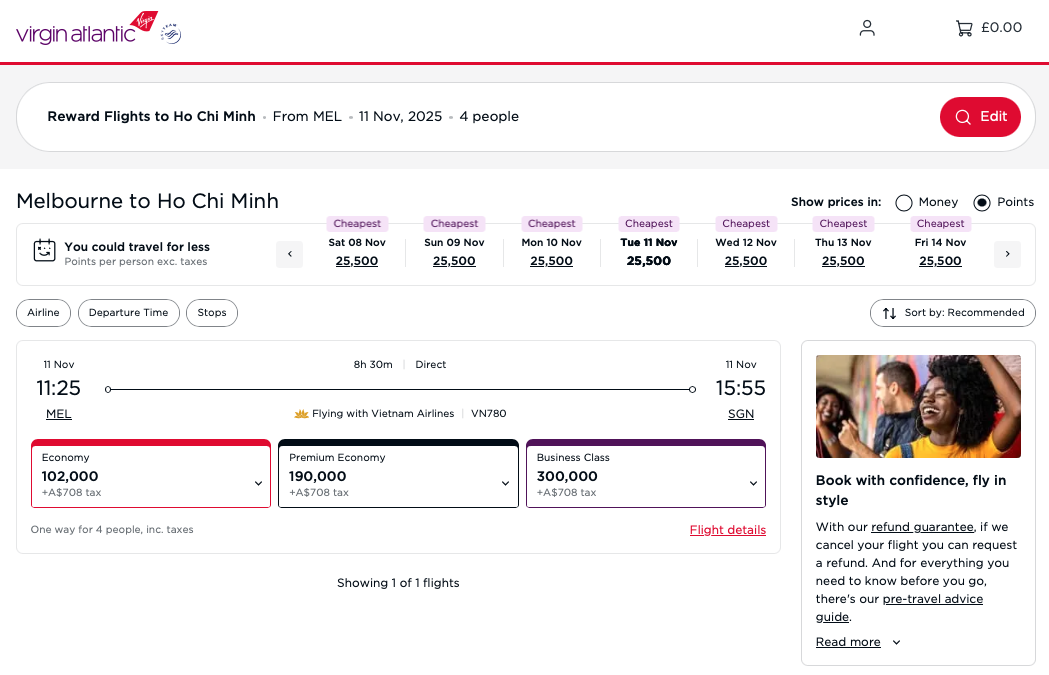Image resolution: width=1049 pixels, height=675 pixels.
Task: Select Money price display
Action: (x=904, y=203)
